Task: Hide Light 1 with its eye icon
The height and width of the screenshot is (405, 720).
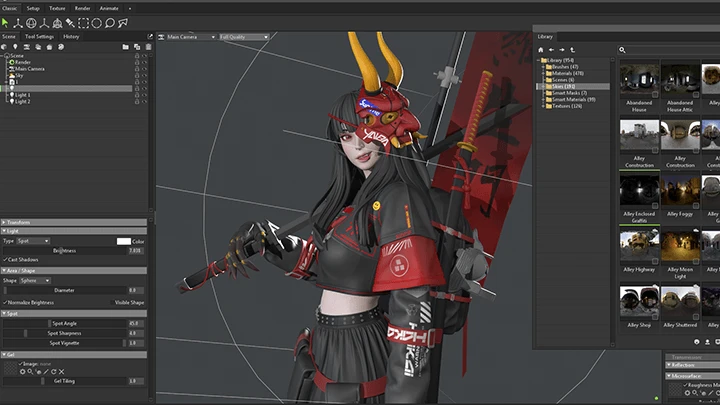Action: tap(144, 95)
